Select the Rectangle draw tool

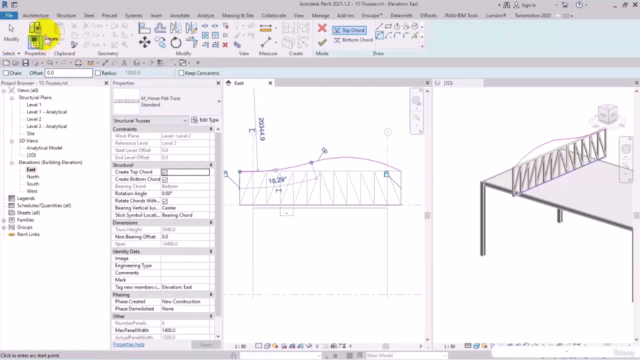pos(388,27)
